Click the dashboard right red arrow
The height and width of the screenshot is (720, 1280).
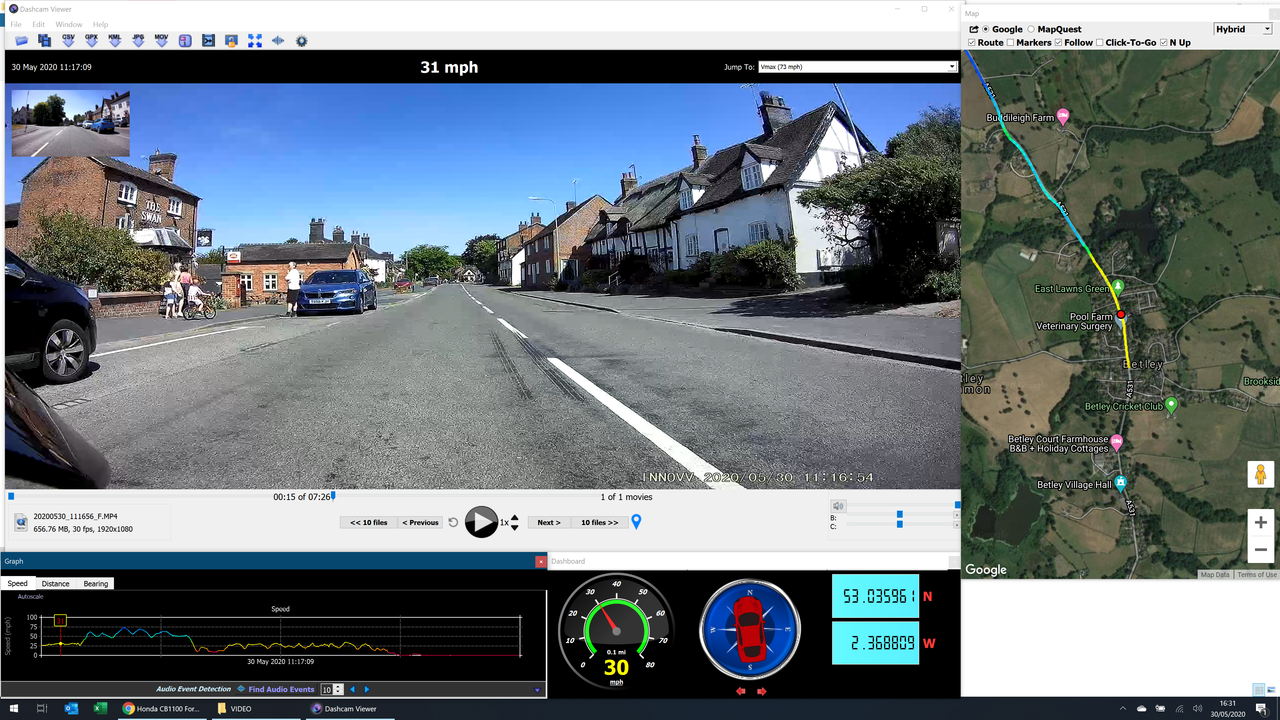(x=761, y=691)
